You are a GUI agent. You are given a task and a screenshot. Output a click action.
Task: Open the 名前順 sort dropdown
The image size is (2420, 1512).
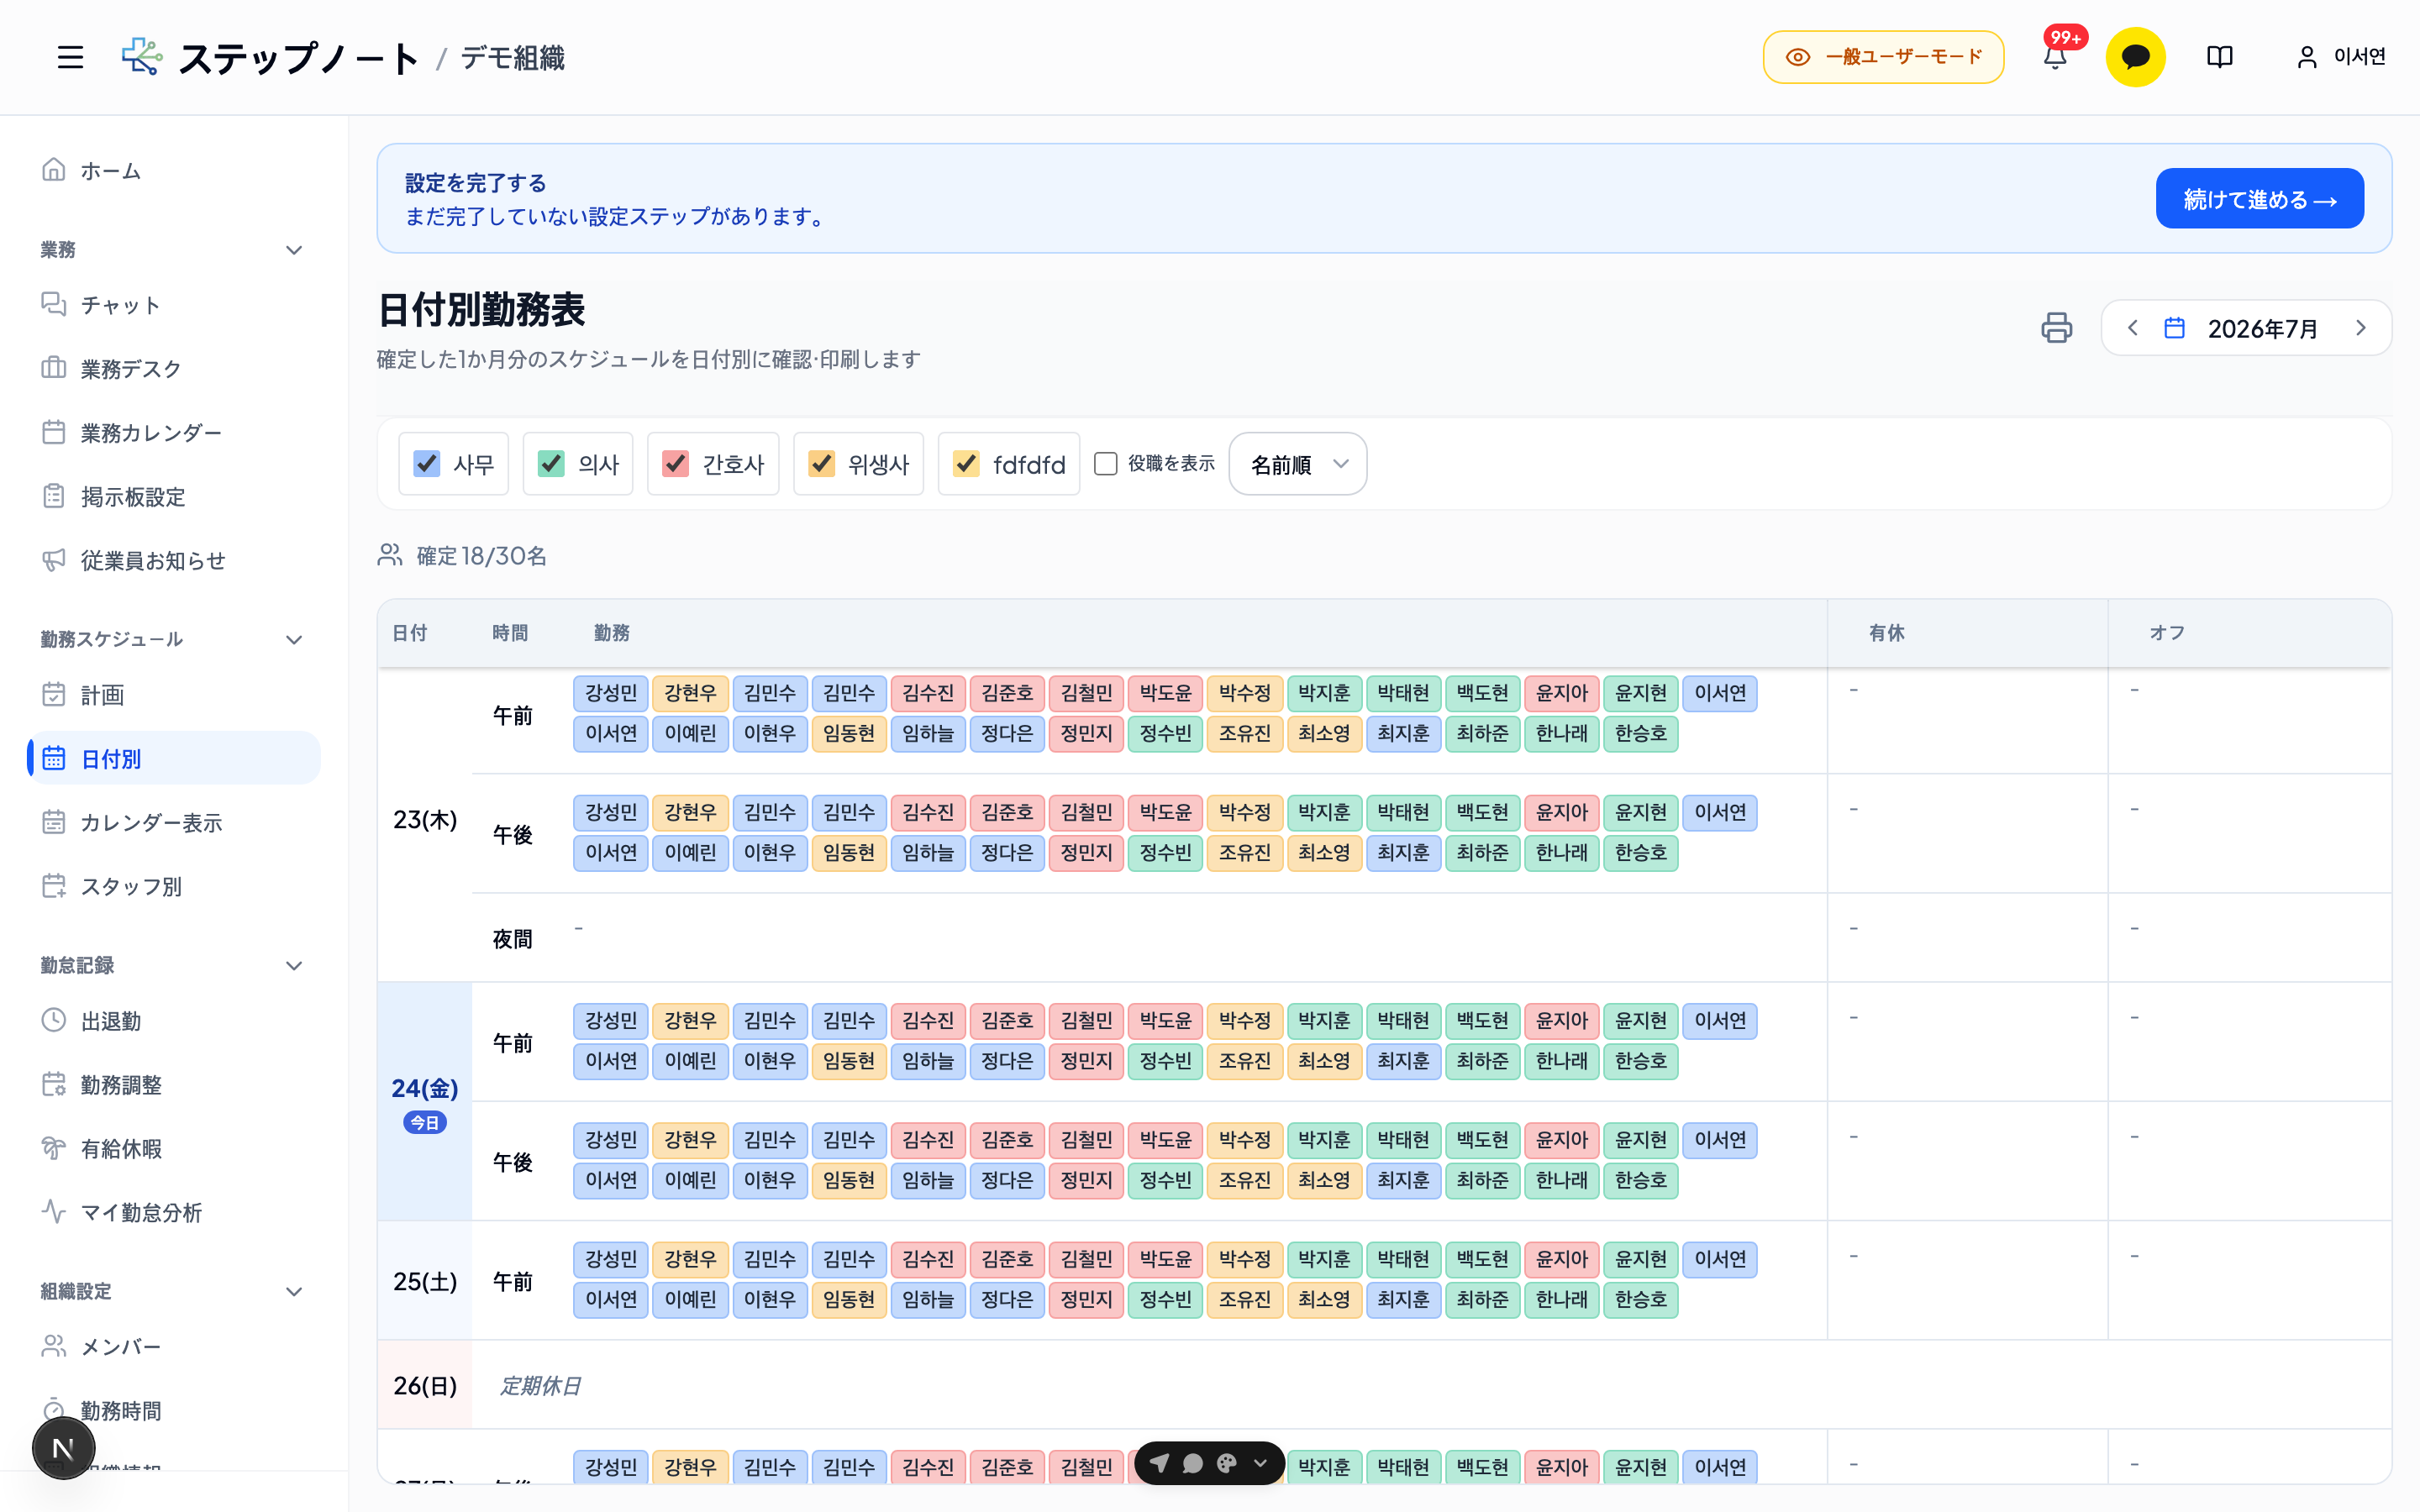(x=1297, y=464)
